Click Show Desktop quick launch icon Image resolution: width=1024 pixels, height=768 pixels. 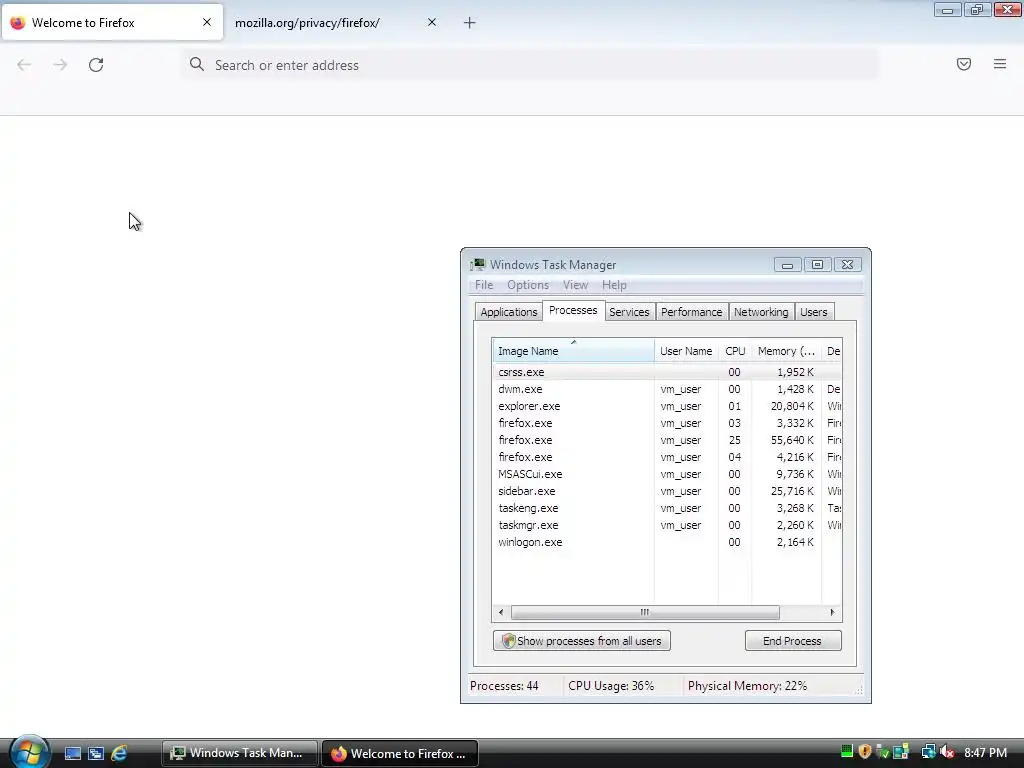click(x=72, y=753)
